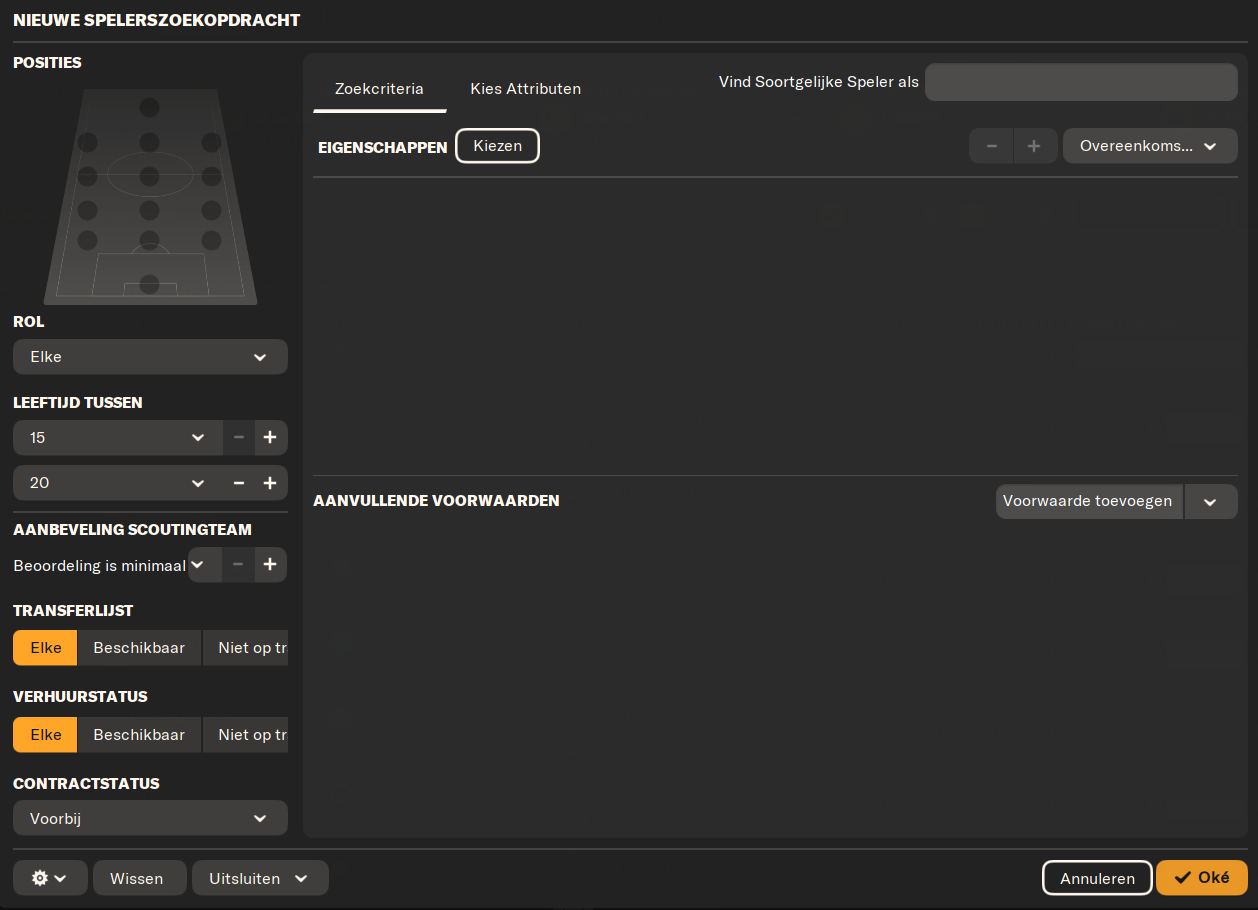Image resolution: width=1258 pixels, height=910 pixels.
Task: Decrease maximum age with minus icon
Action: pyautogui.click(x=239, y=483)
